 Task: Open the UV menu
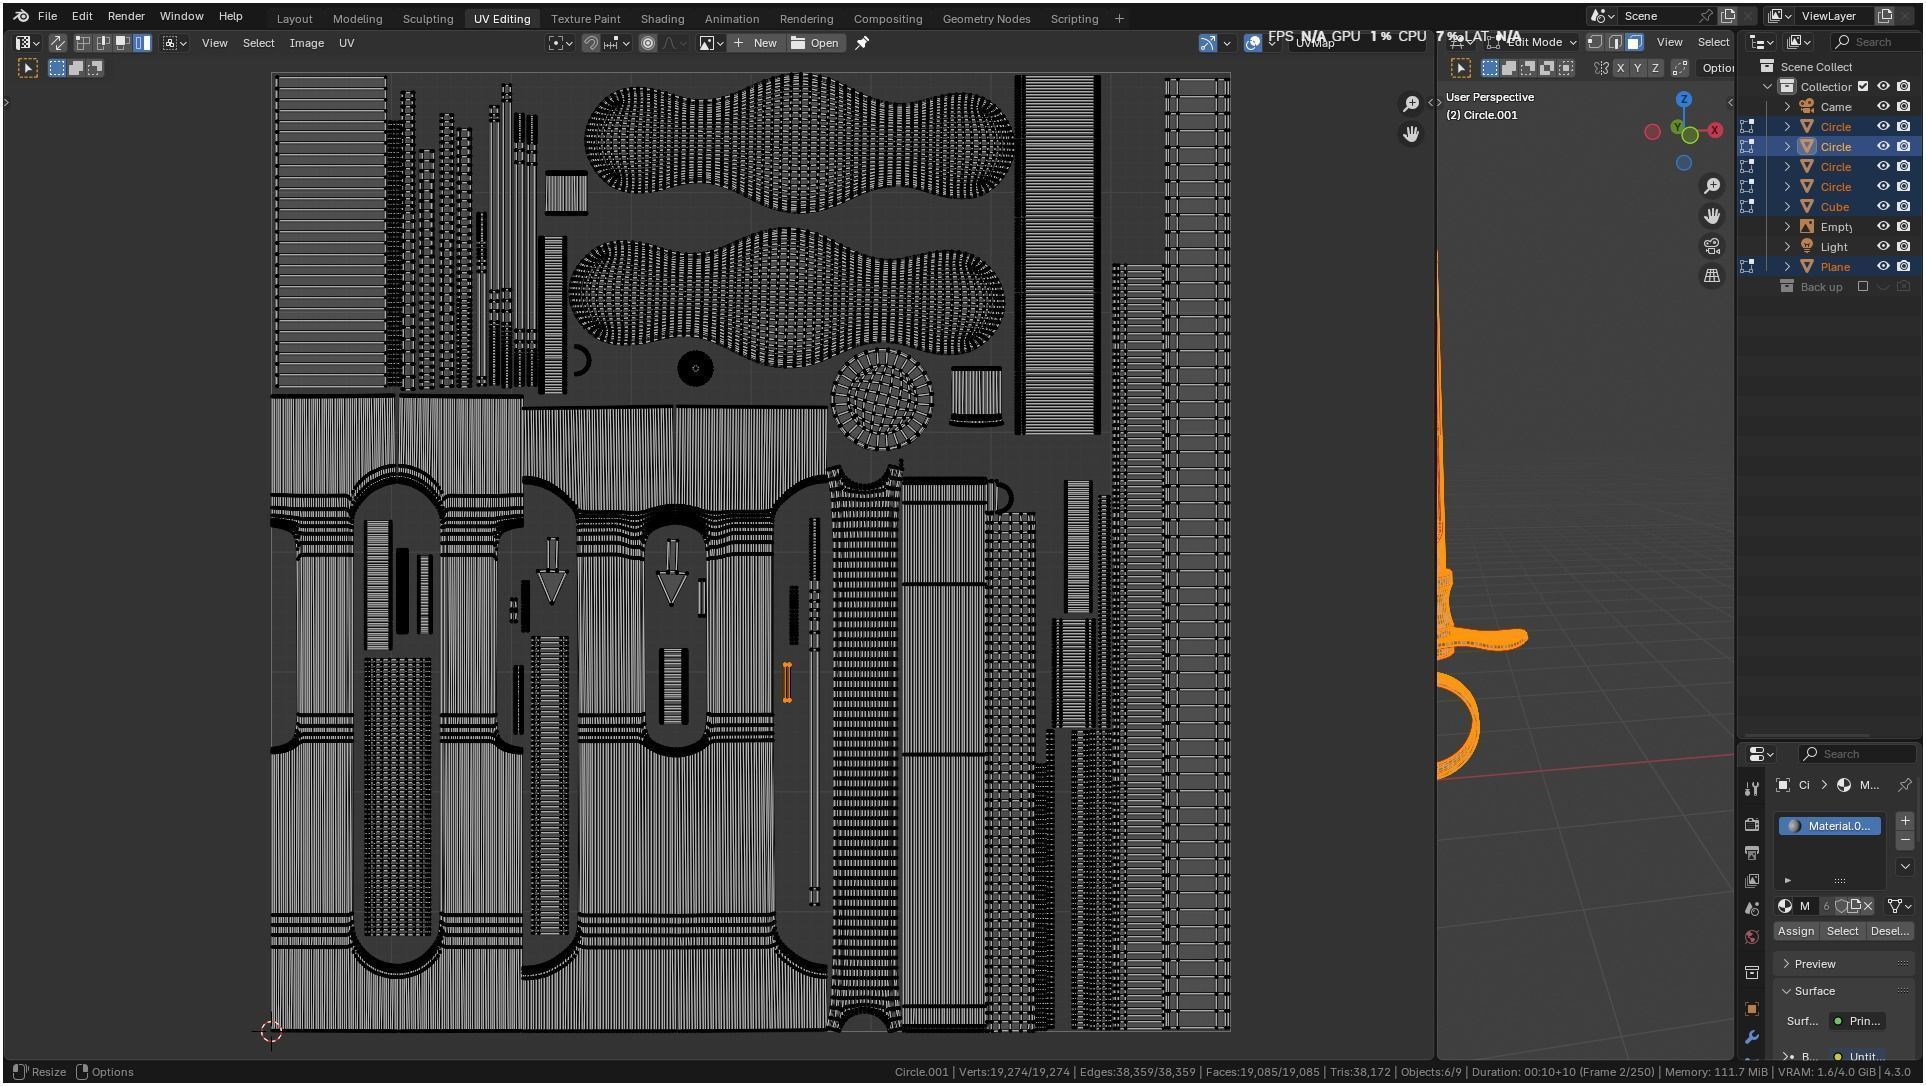click(x=346, y=43)
